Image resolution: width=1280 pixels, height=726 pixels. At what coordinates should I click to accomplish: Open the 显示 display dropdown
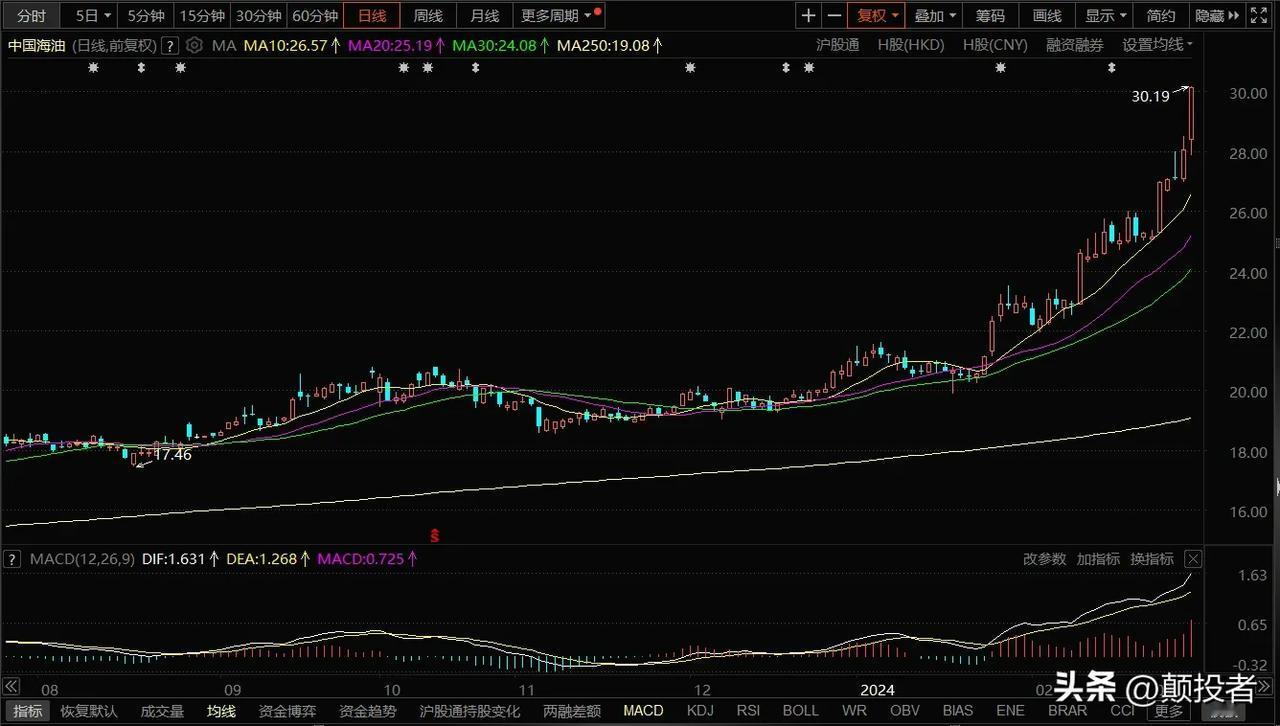click(1106, 15)
